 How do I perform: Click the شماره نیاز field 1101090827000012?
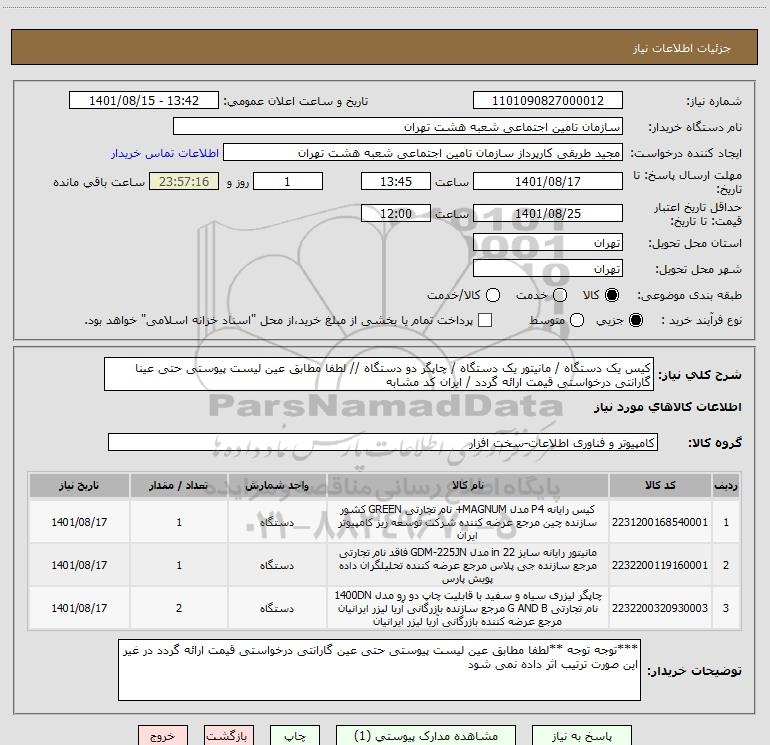pos(548,101)
